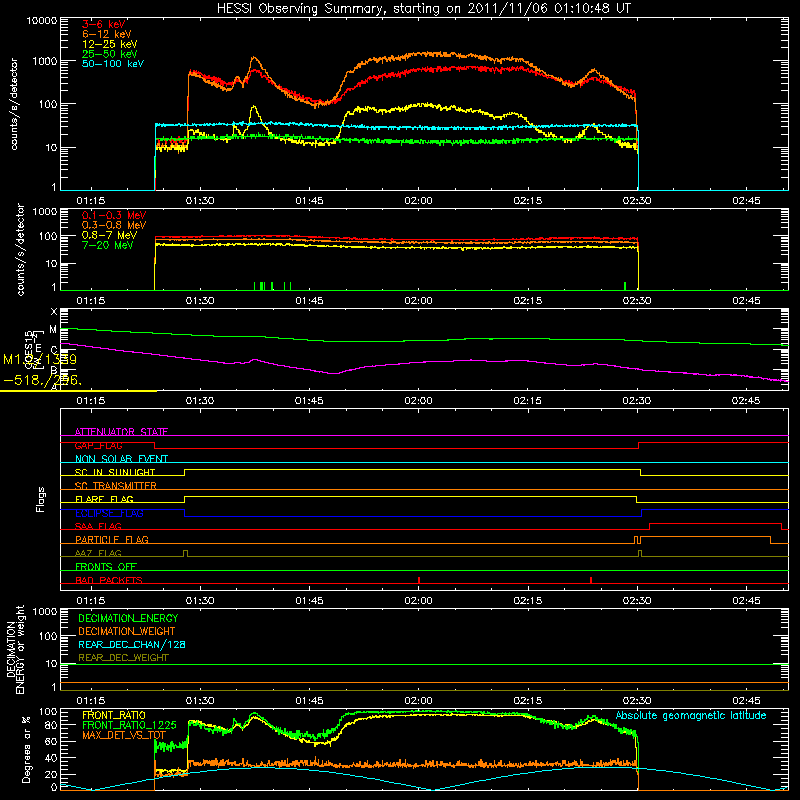Click the ECLIPSE_FLAG label
Screen dimensions: 800x800
pyautogui.click(x=109, y=513)
